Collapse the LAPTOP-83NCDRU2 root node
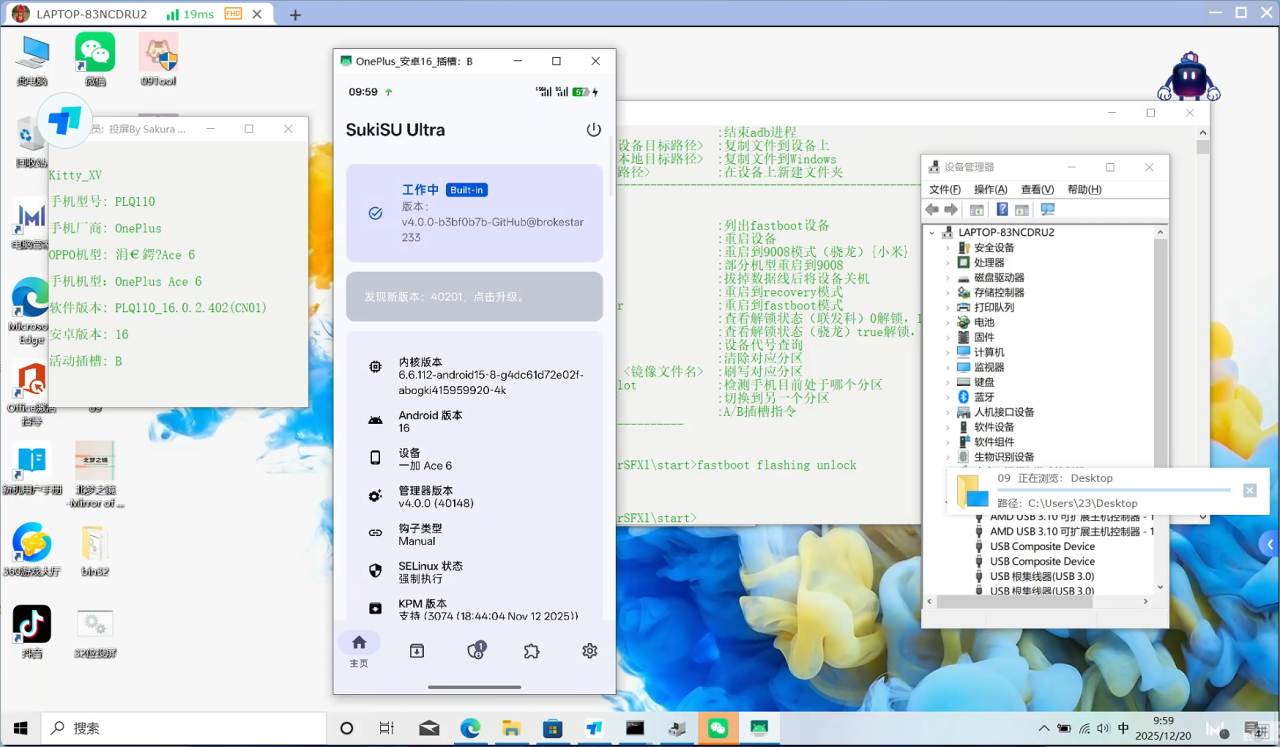Image resolution: width=1280 pixels, height=747 pixels. click(933, 232)
